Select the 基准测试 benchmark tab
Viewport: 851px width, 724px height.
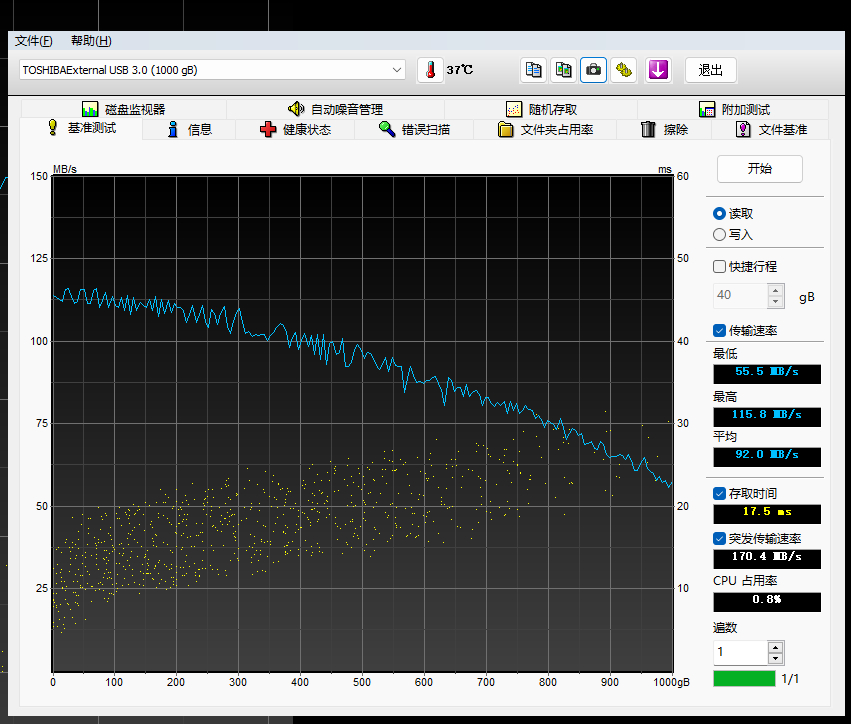pos(81,128)
